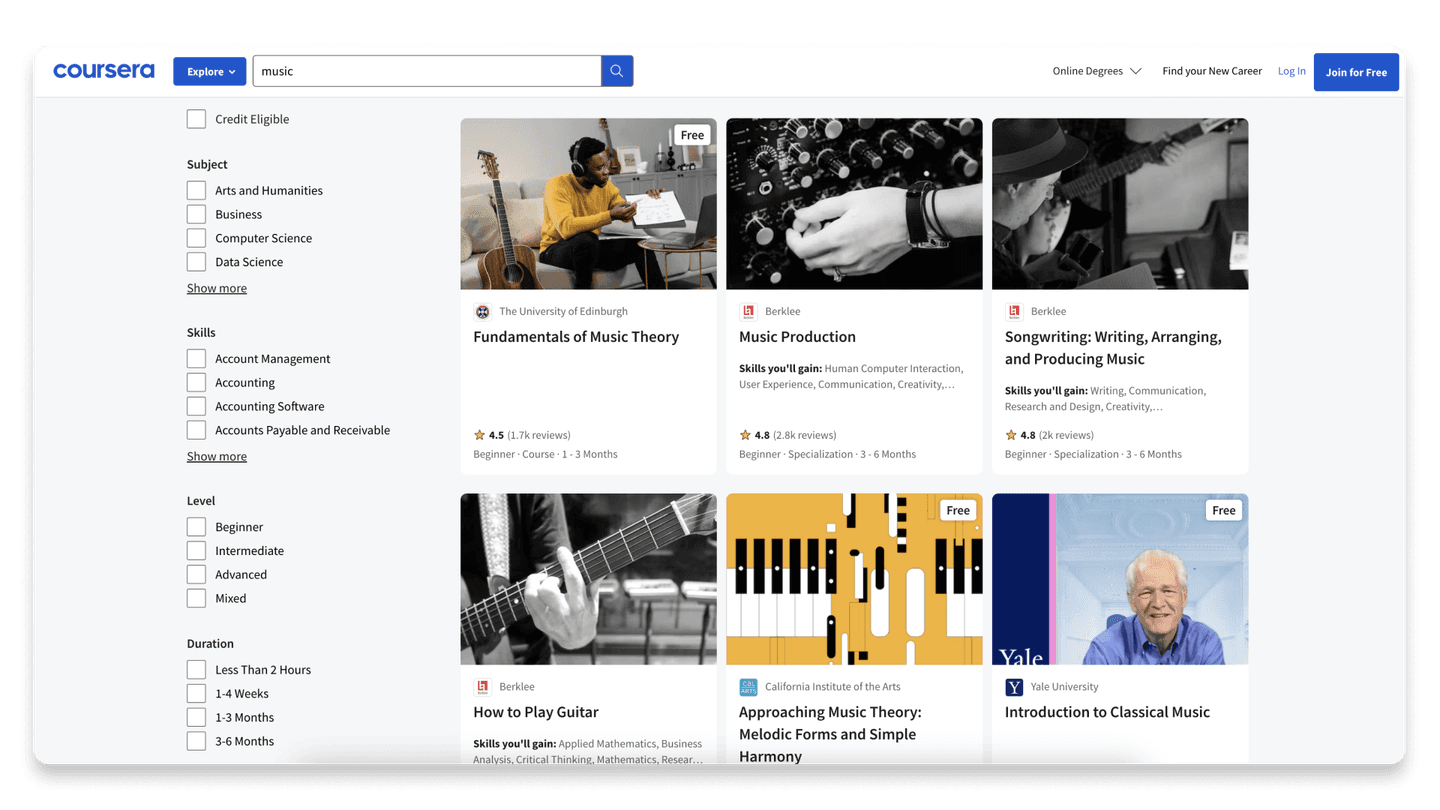
Task: Open Approaching Music Theory course title
Action: click(x=830, y=734)
